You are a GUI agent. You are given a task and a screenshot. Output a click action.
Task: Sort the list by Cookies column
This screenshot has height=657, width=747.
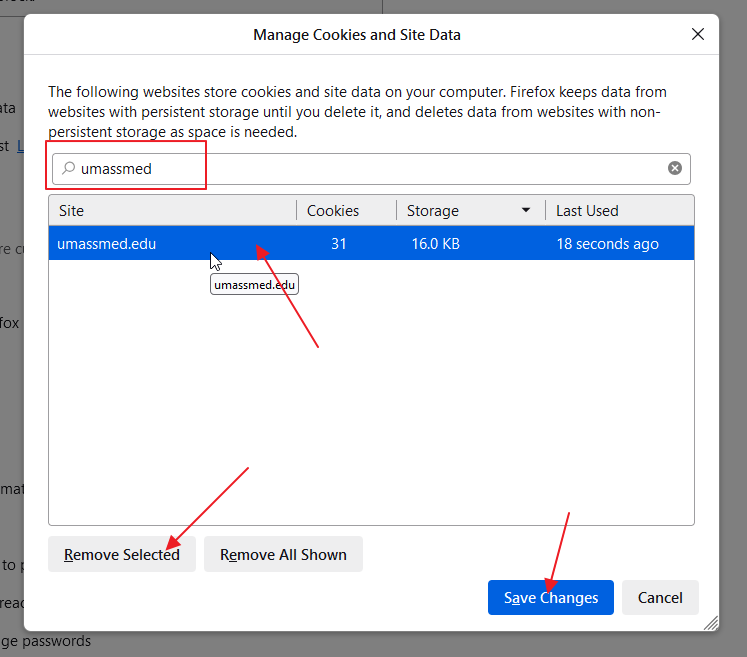point(333,211)
